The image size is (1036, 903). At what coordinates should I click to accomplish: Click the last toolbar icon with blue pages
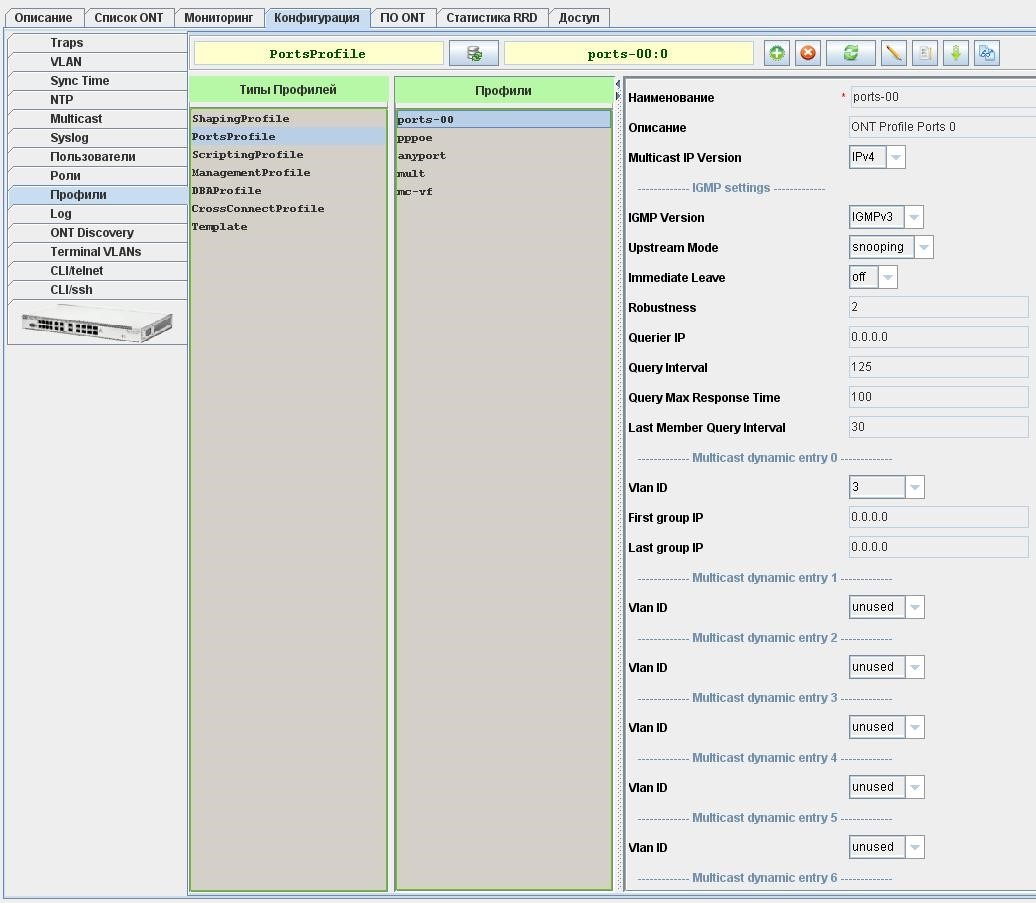(987, 54)
